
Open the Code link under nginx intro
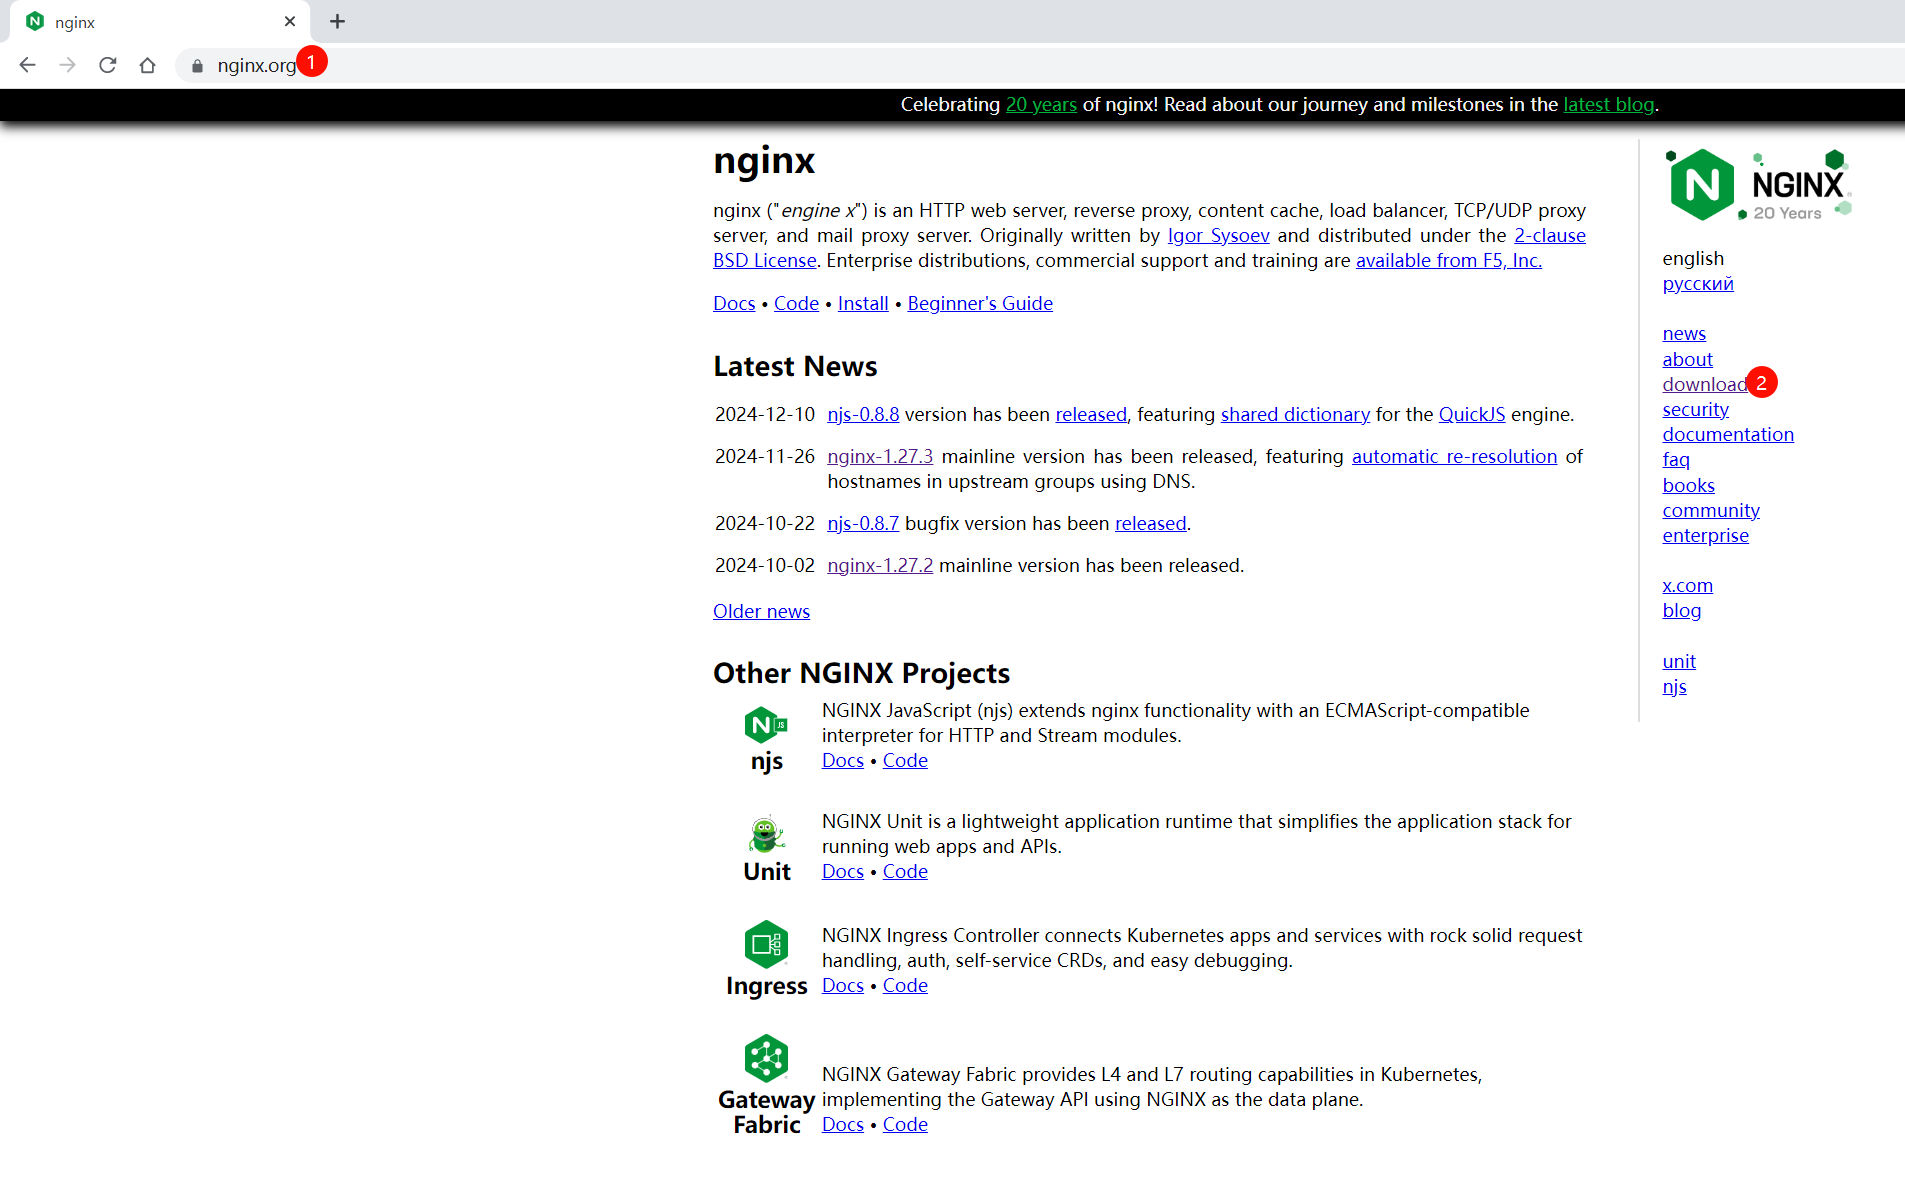point(796,303)
